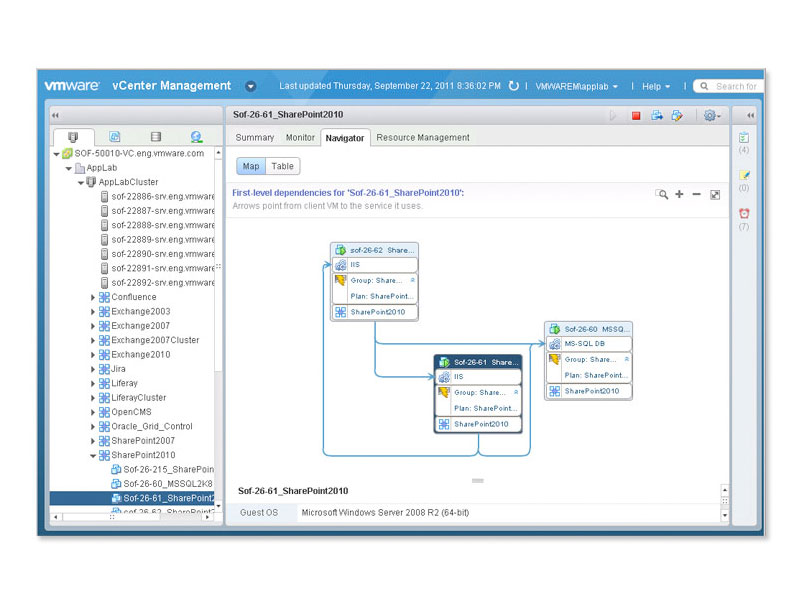Collapse Group section in sof-26-62 node

(x=412, y=280)
